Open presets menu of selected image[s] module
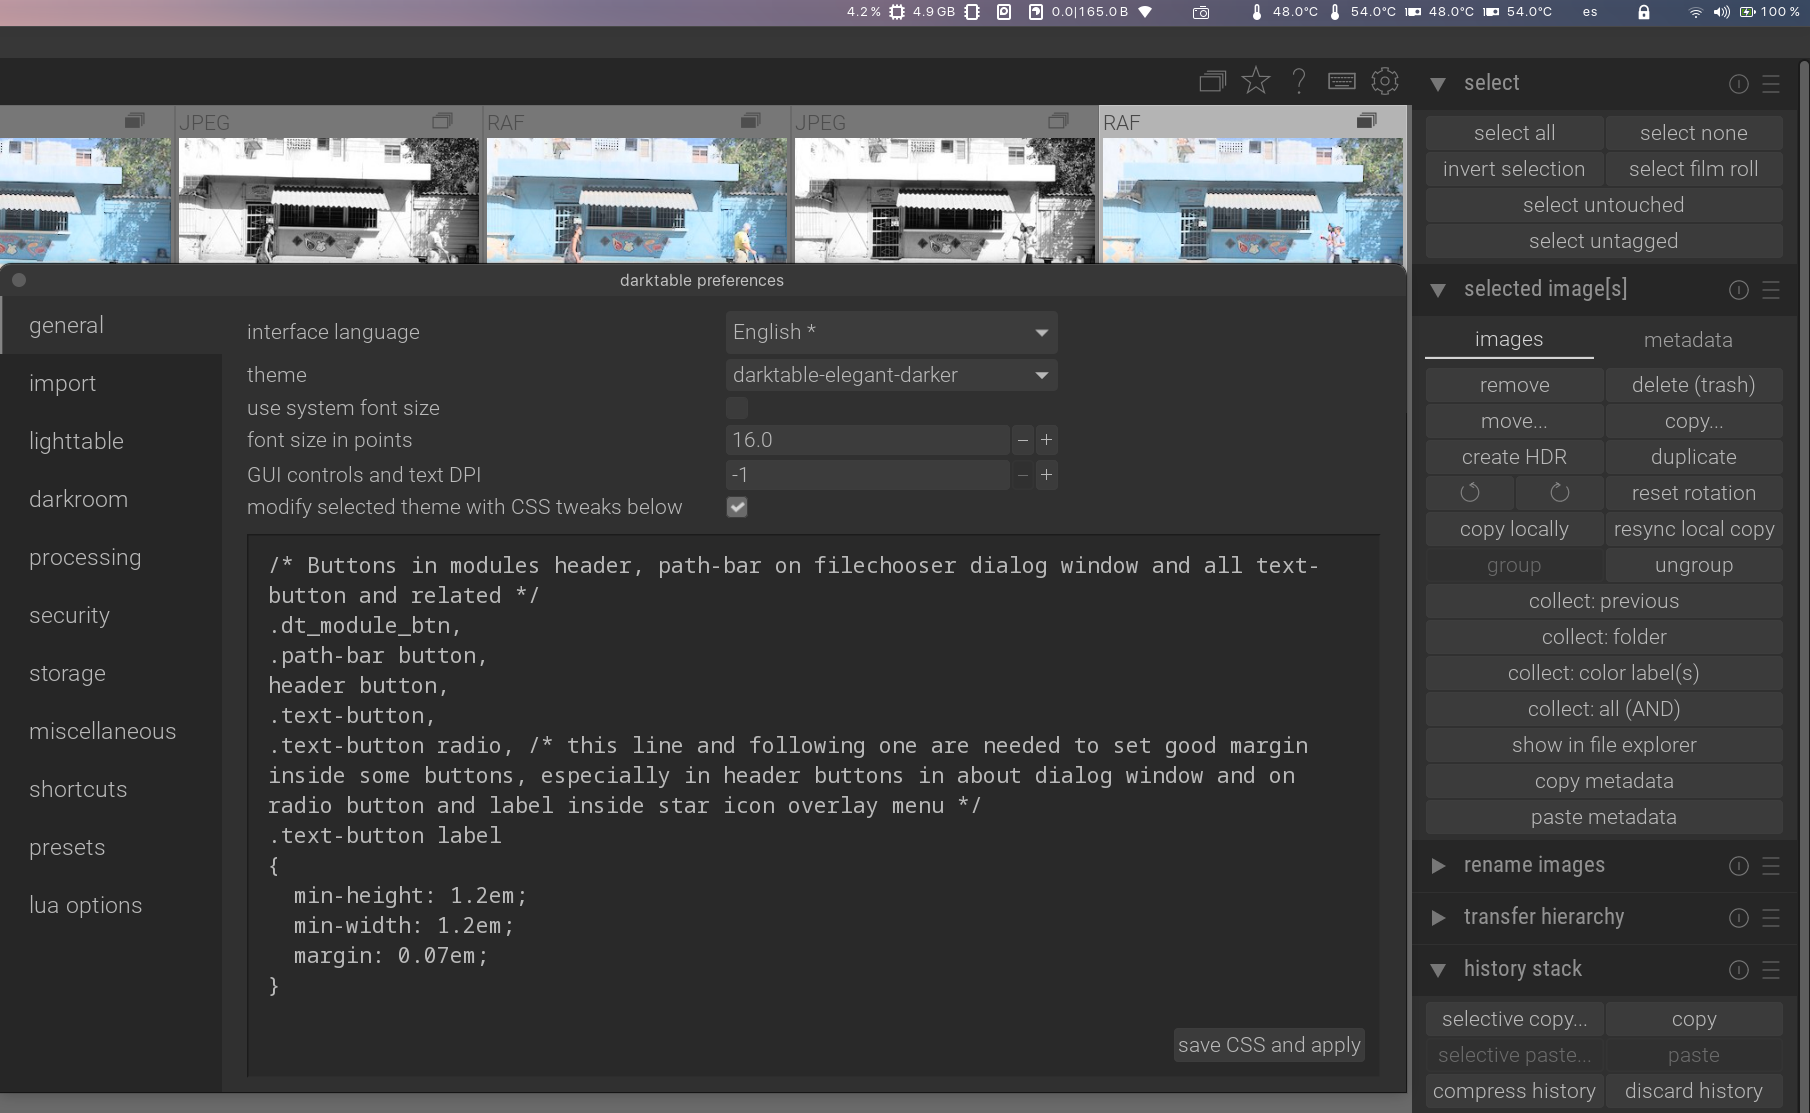 [x=1771, y=290]
